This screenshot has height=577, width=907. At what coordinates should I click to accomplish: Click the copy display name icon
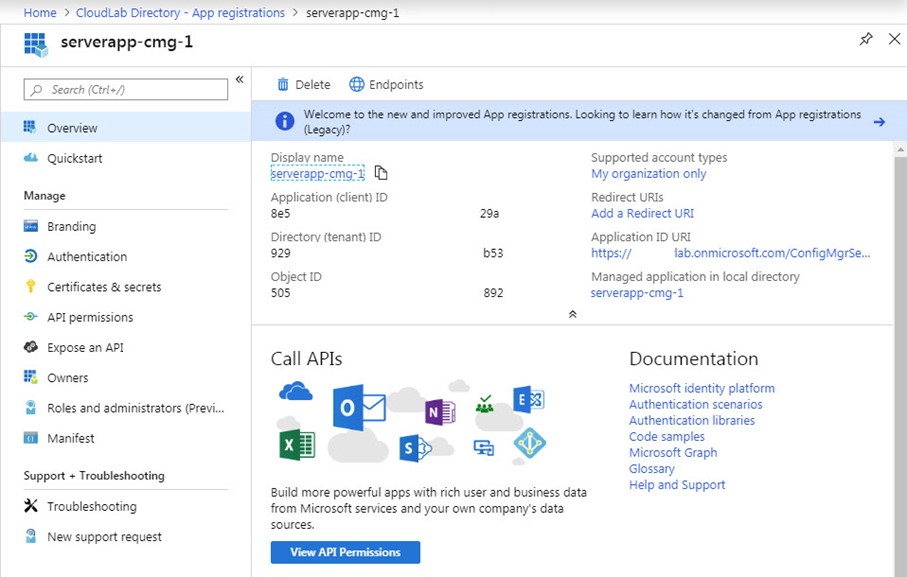click(381, 173)
